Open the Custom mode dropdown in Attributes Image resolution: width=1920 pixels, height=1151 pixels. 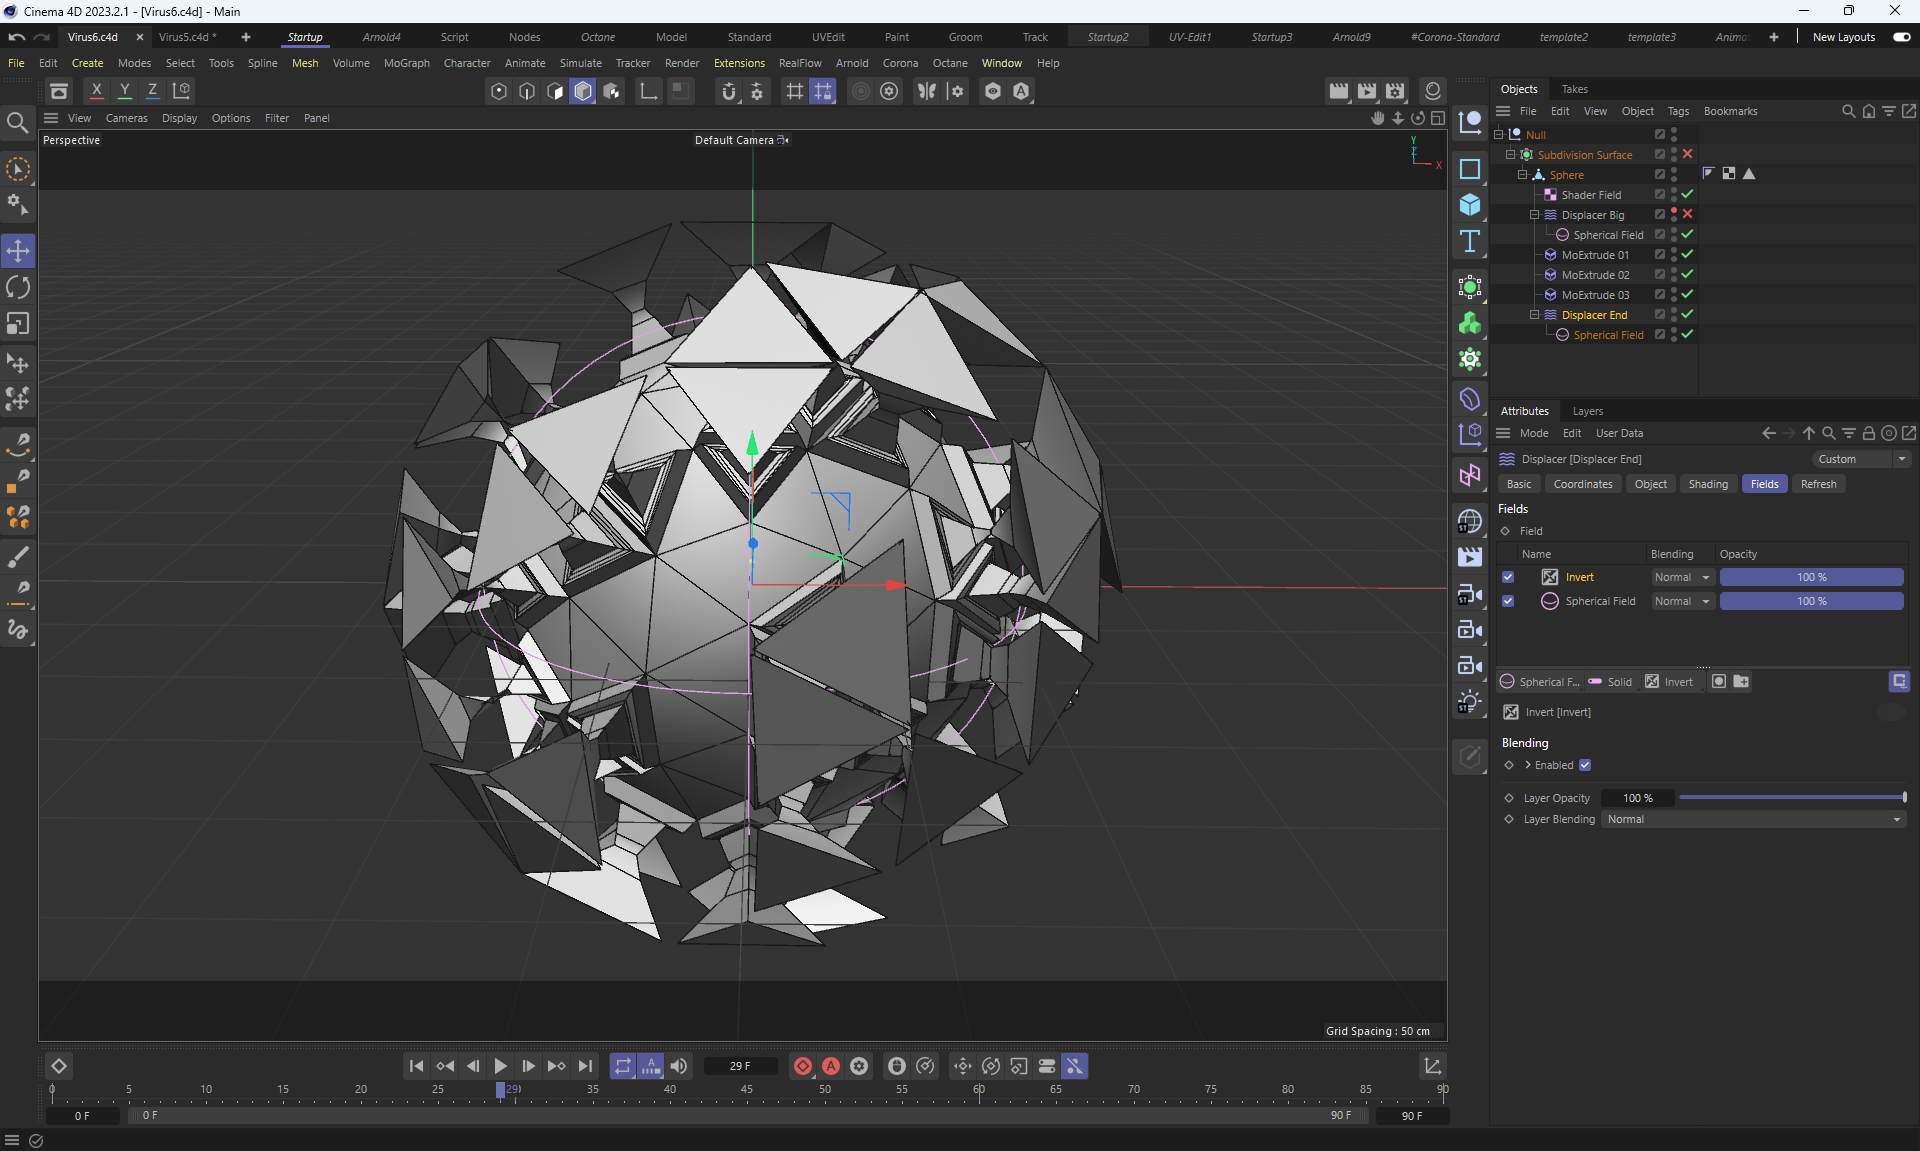[x=1861, y=459]
